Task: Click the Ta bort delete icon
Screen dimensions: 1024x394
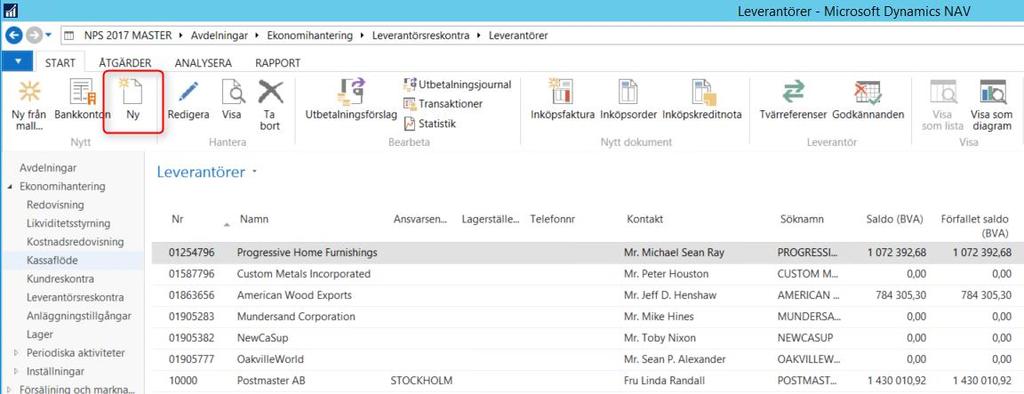Action: pyautogui.click(x=270, y=91)
